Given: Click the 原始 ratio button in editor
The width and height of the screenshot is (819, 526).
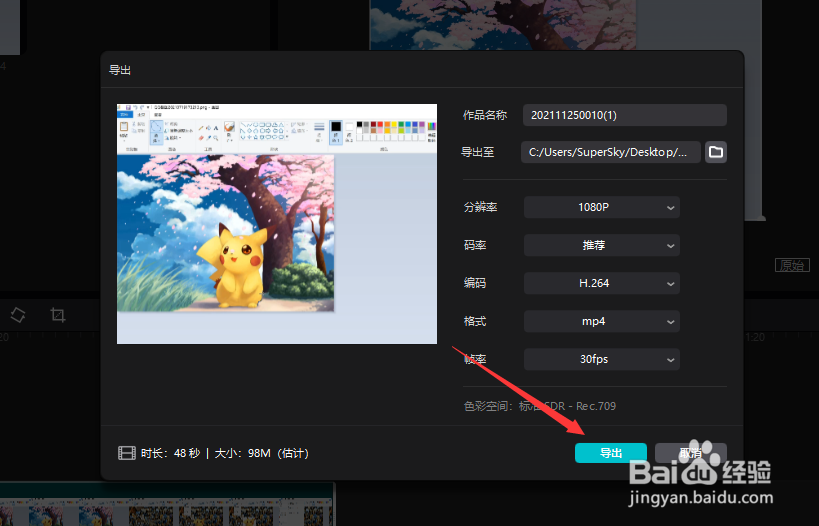Looking at the screenshot, I should [792, 265].
